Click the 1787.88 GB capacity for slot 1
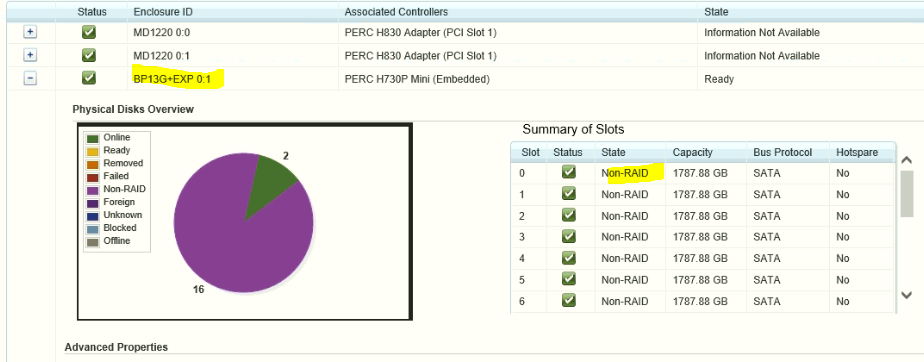 pyautogui.click(x=700, y=195)
